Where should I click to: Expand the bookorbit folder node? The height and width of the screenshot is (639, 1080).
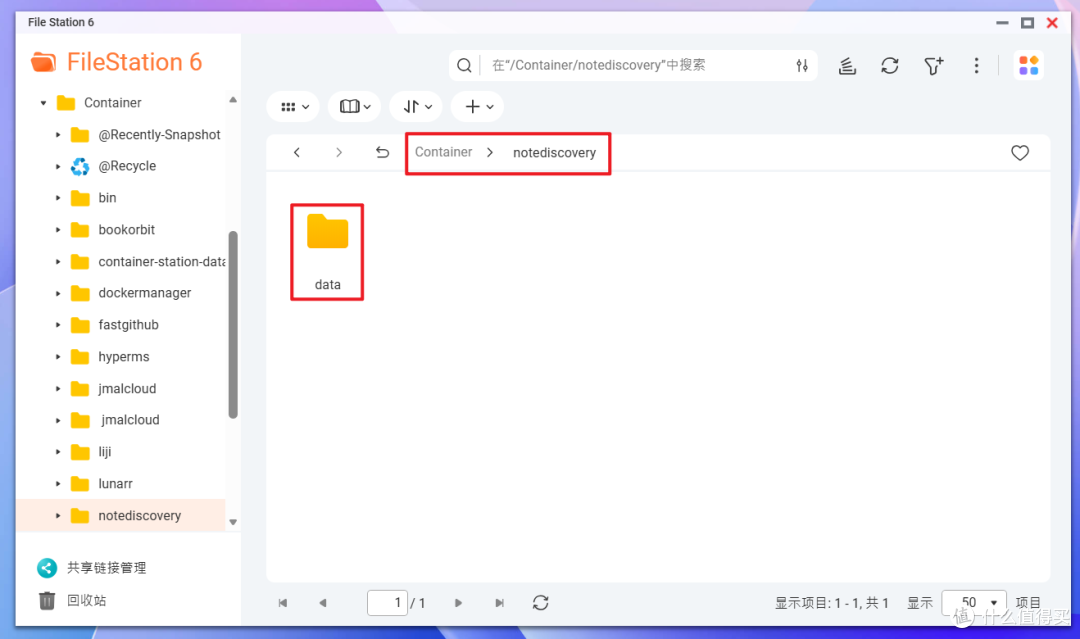[58, 230]
